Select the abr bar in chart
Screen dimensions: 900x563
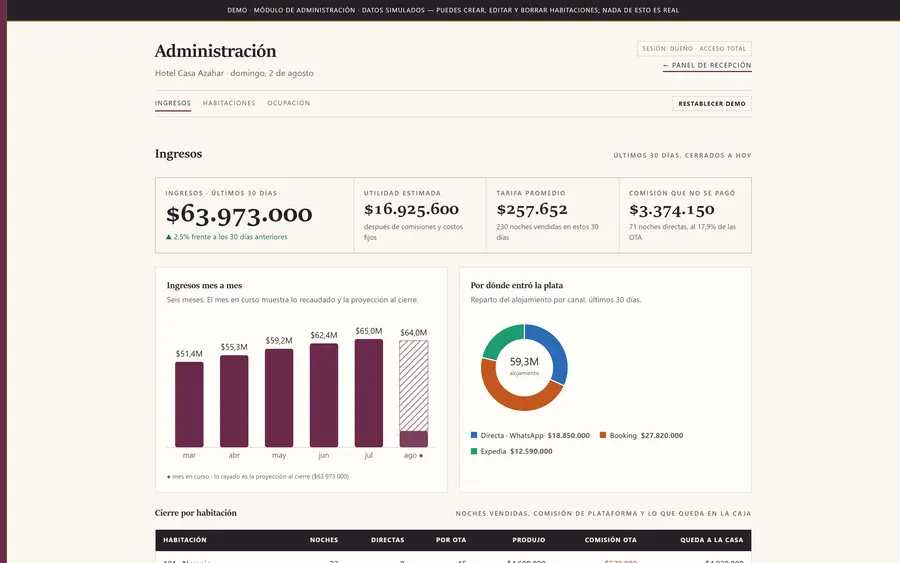coord(234,401)
